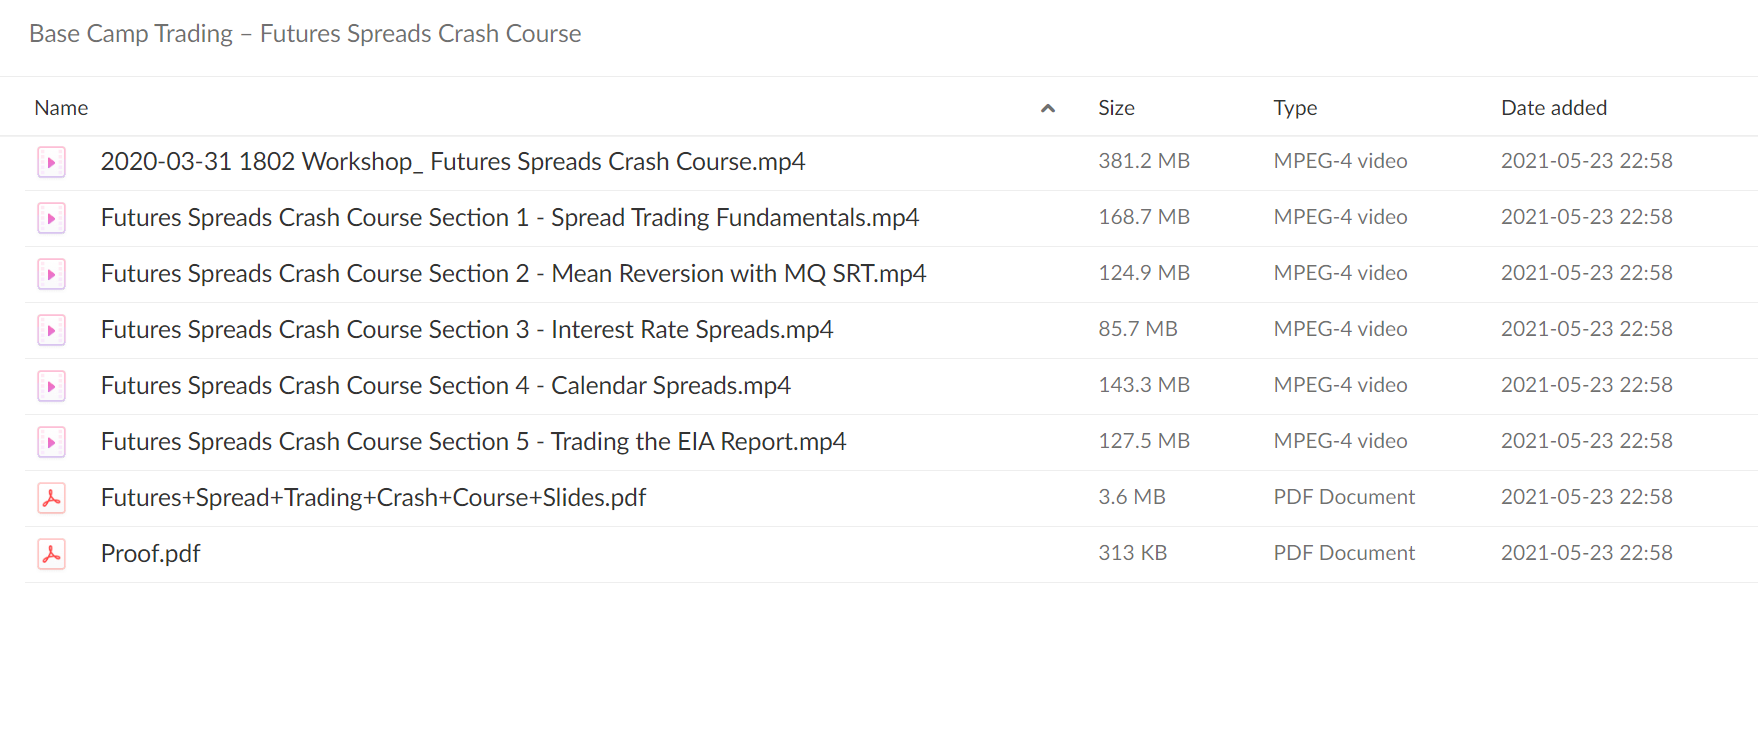
Task: Click the Base Camp Trading folder title
Action: click(305, 34)
